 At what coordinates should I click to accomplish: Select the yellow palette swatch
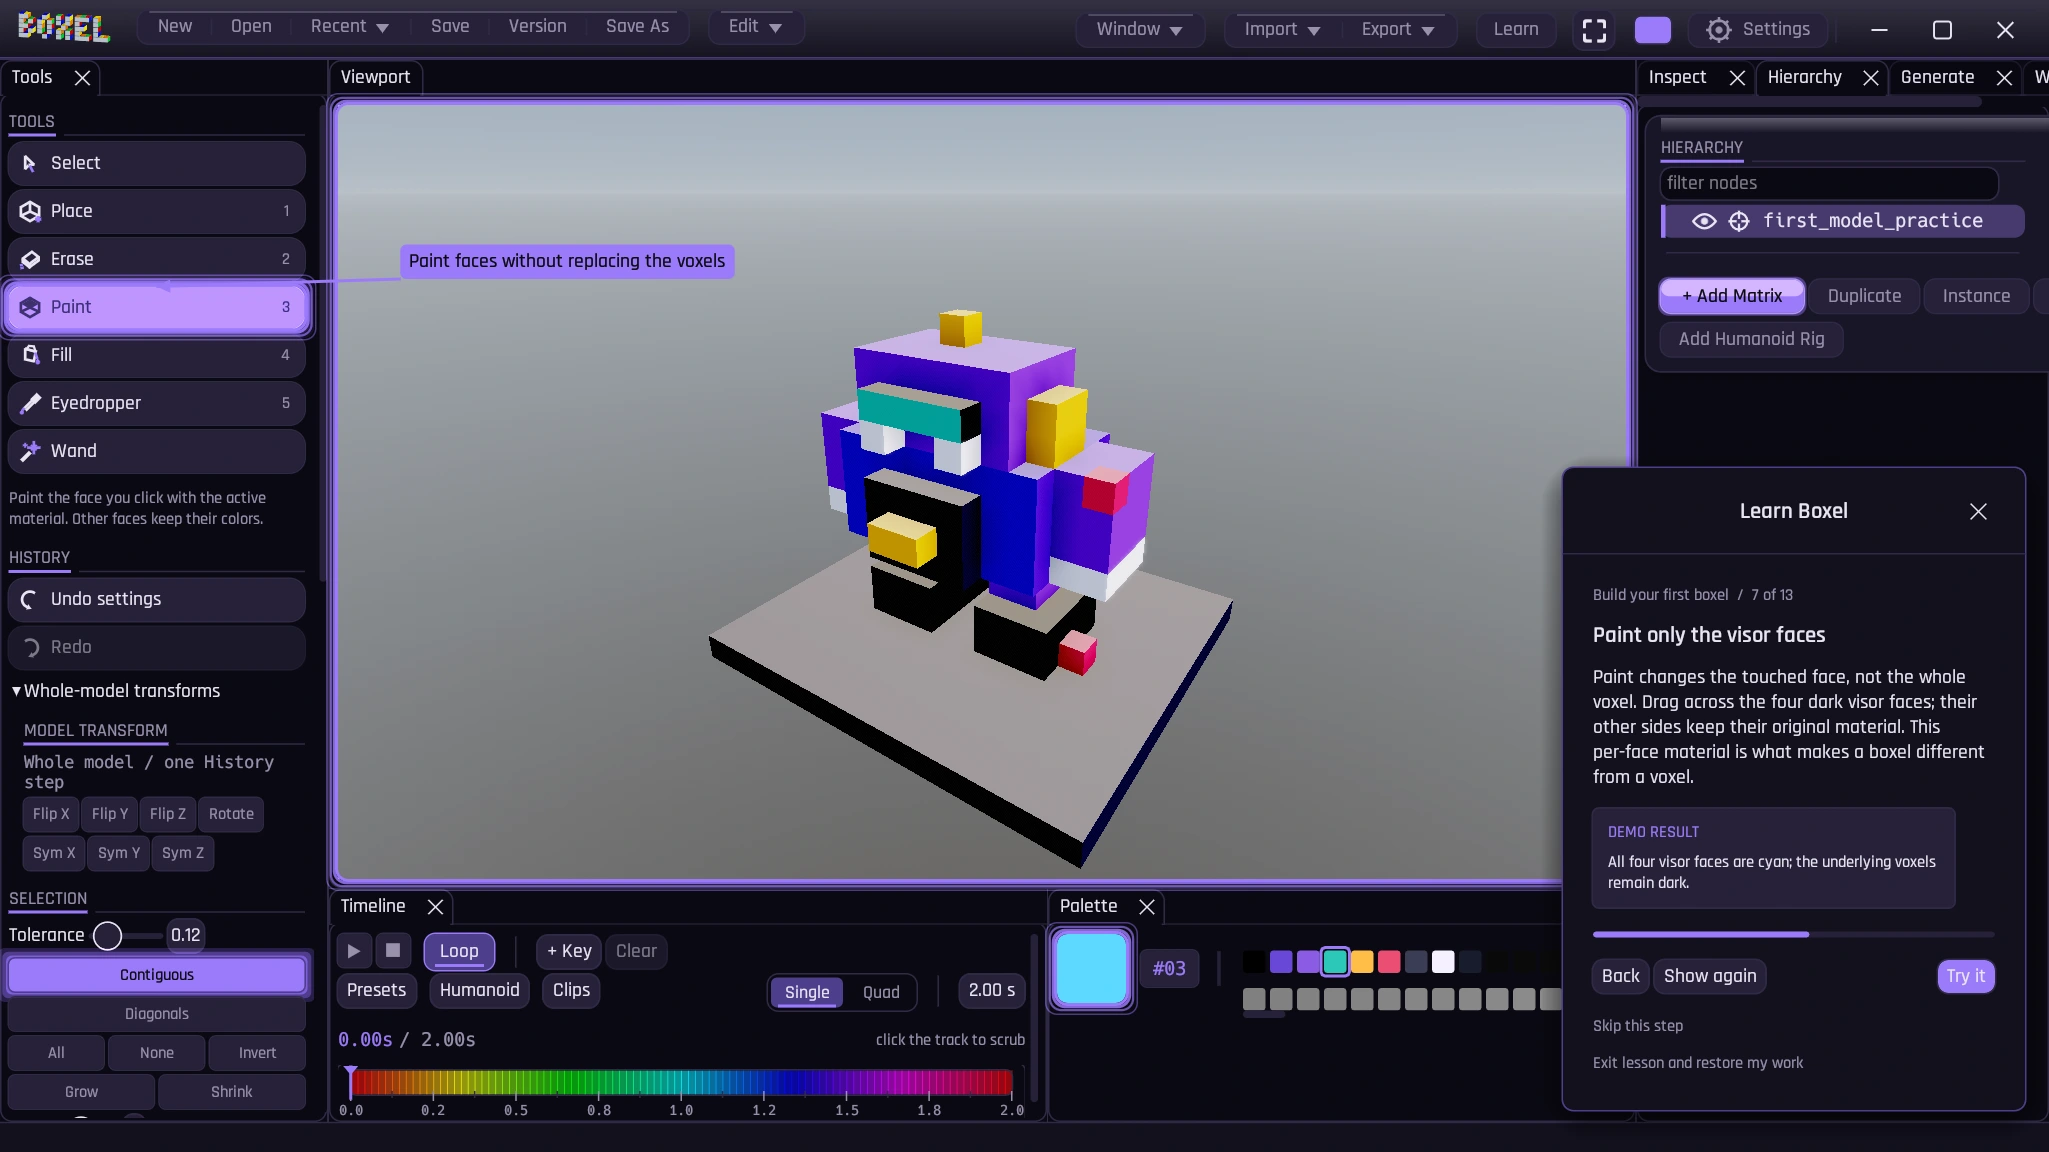1361,962
